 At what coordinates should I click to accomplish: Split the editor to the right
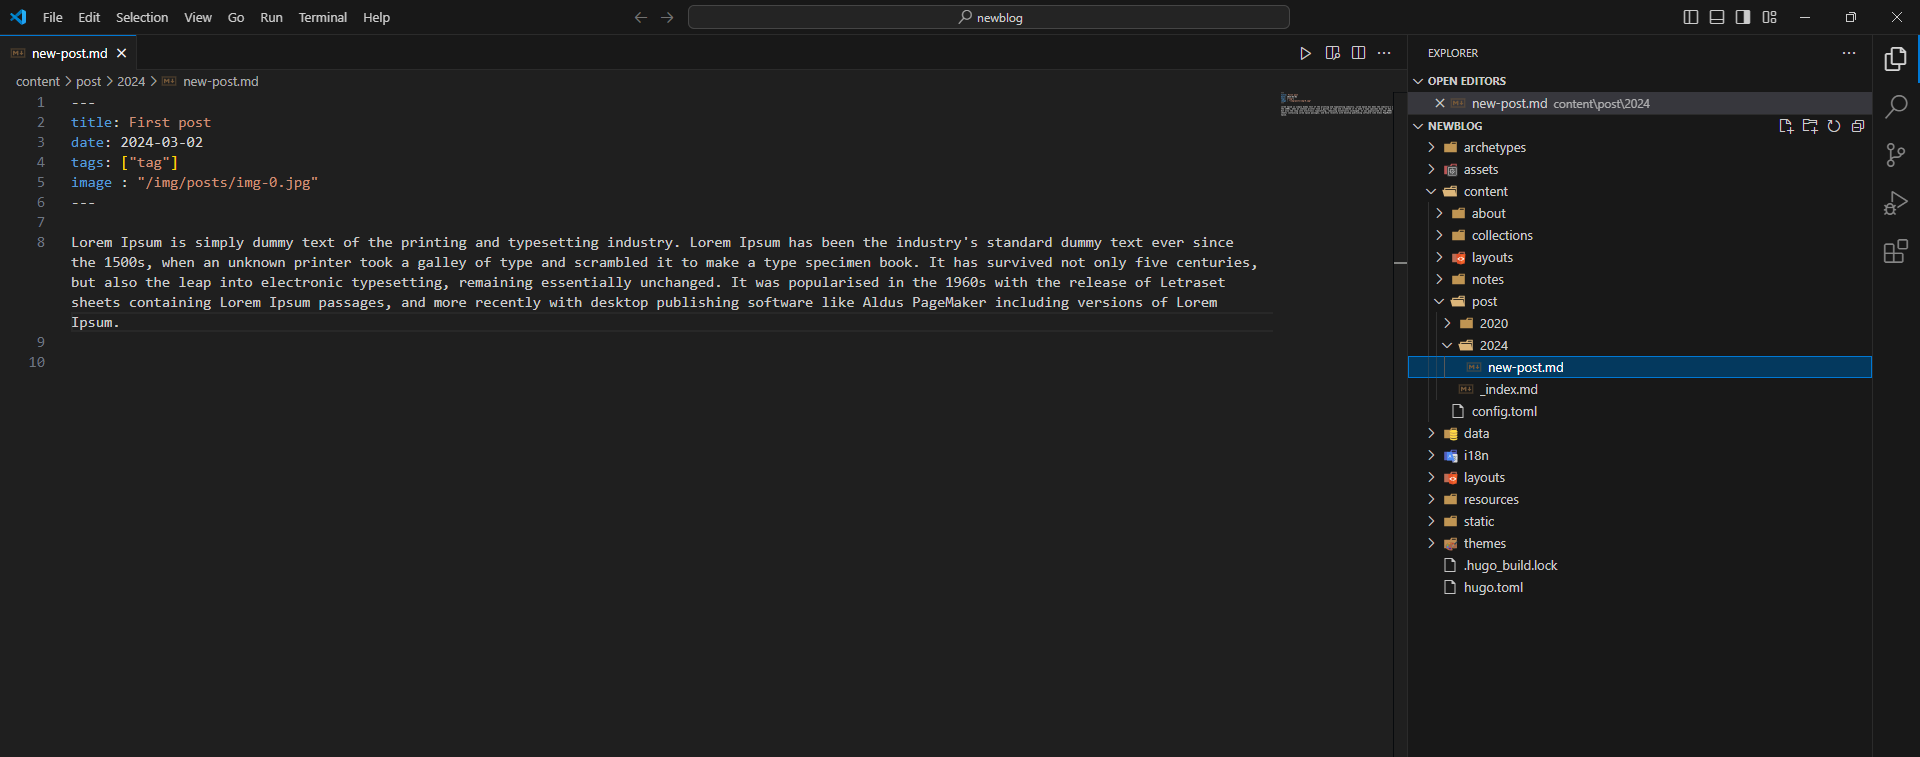[1358, 53]
